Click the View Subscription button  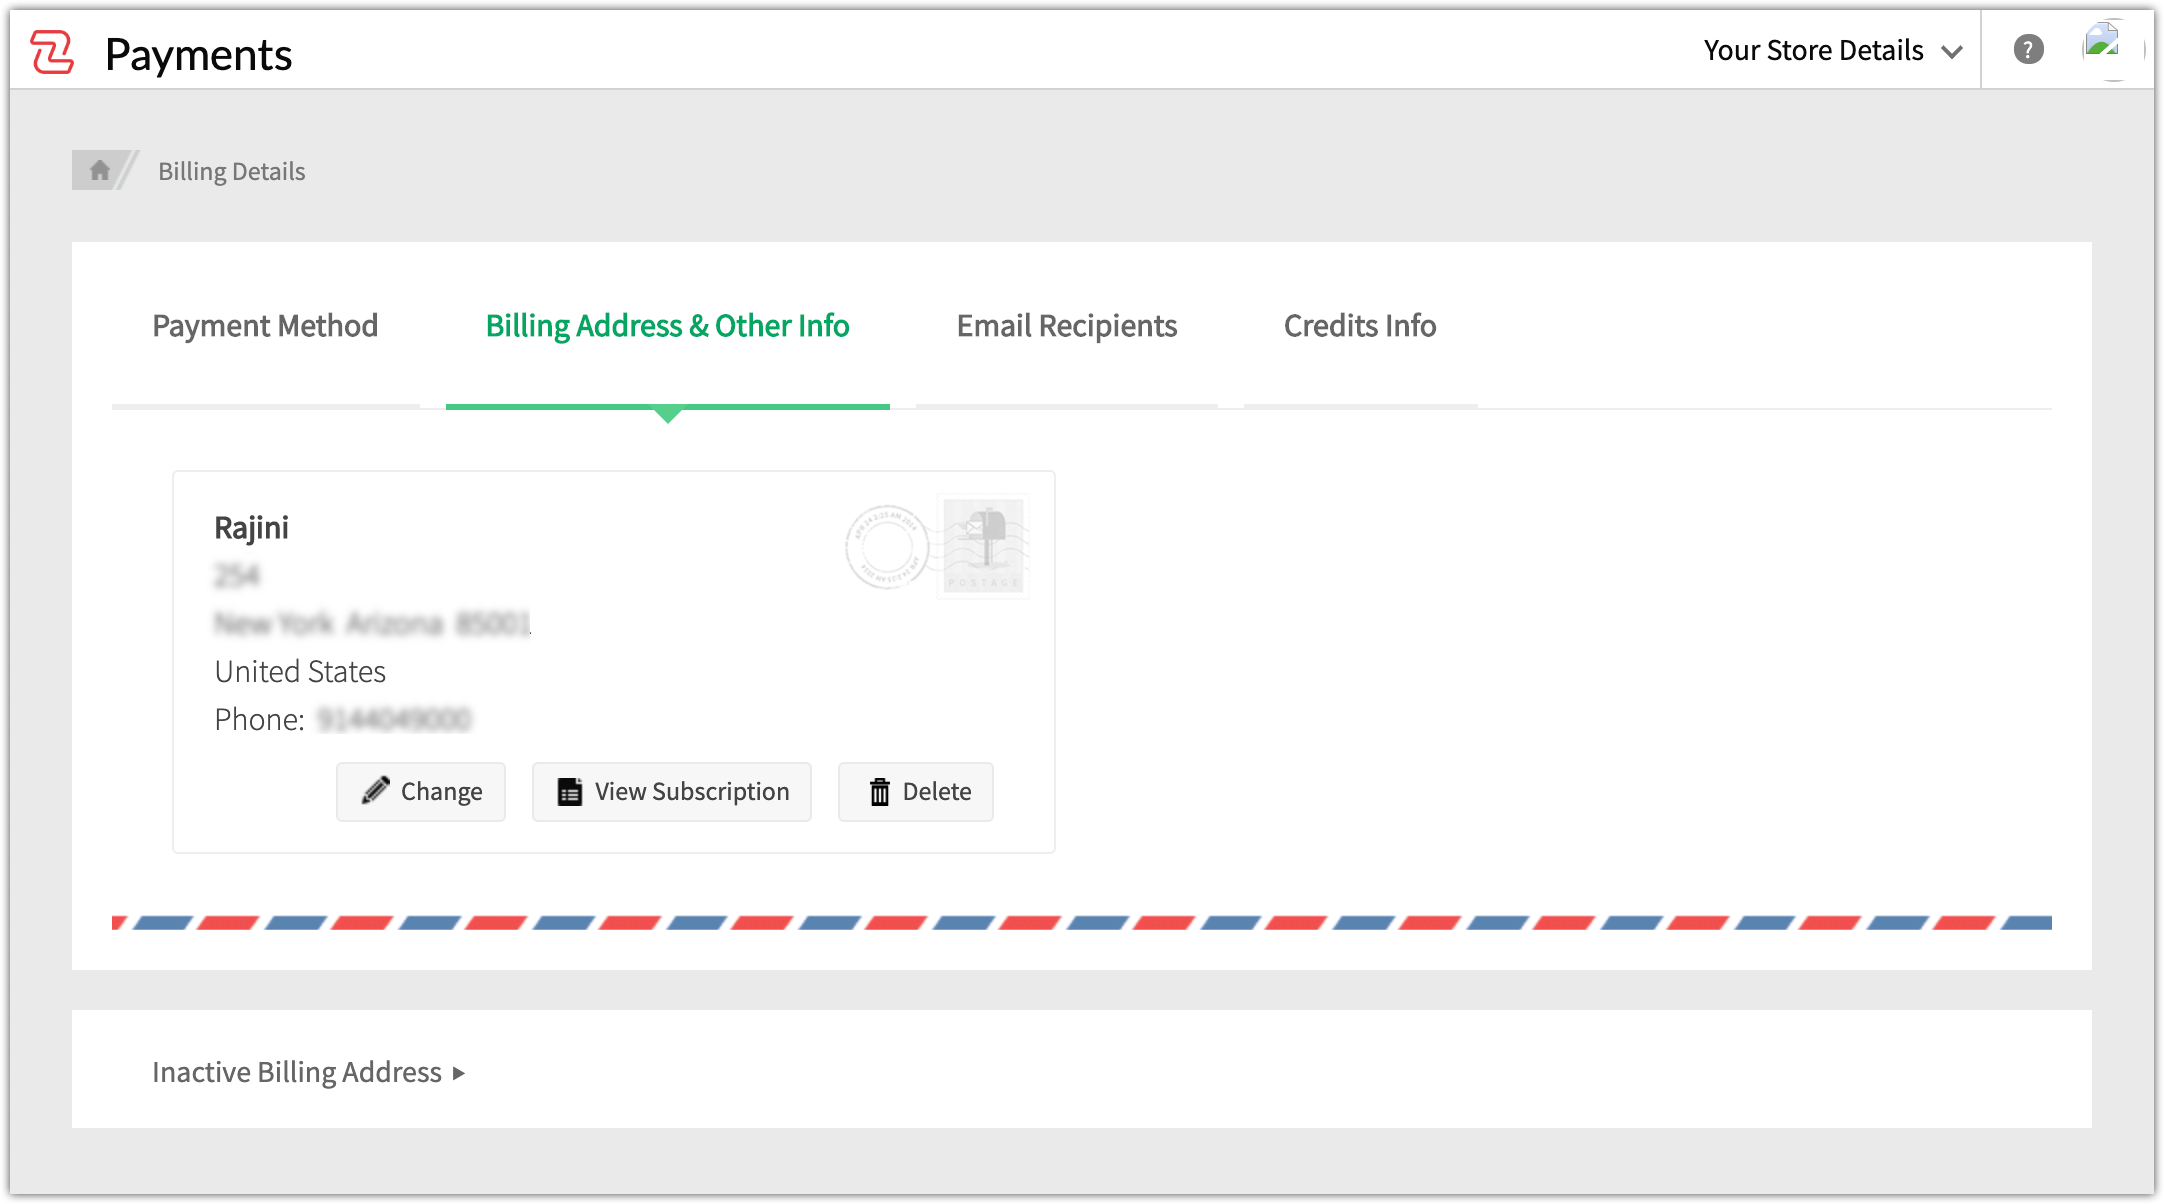click(x=672, y=792)
